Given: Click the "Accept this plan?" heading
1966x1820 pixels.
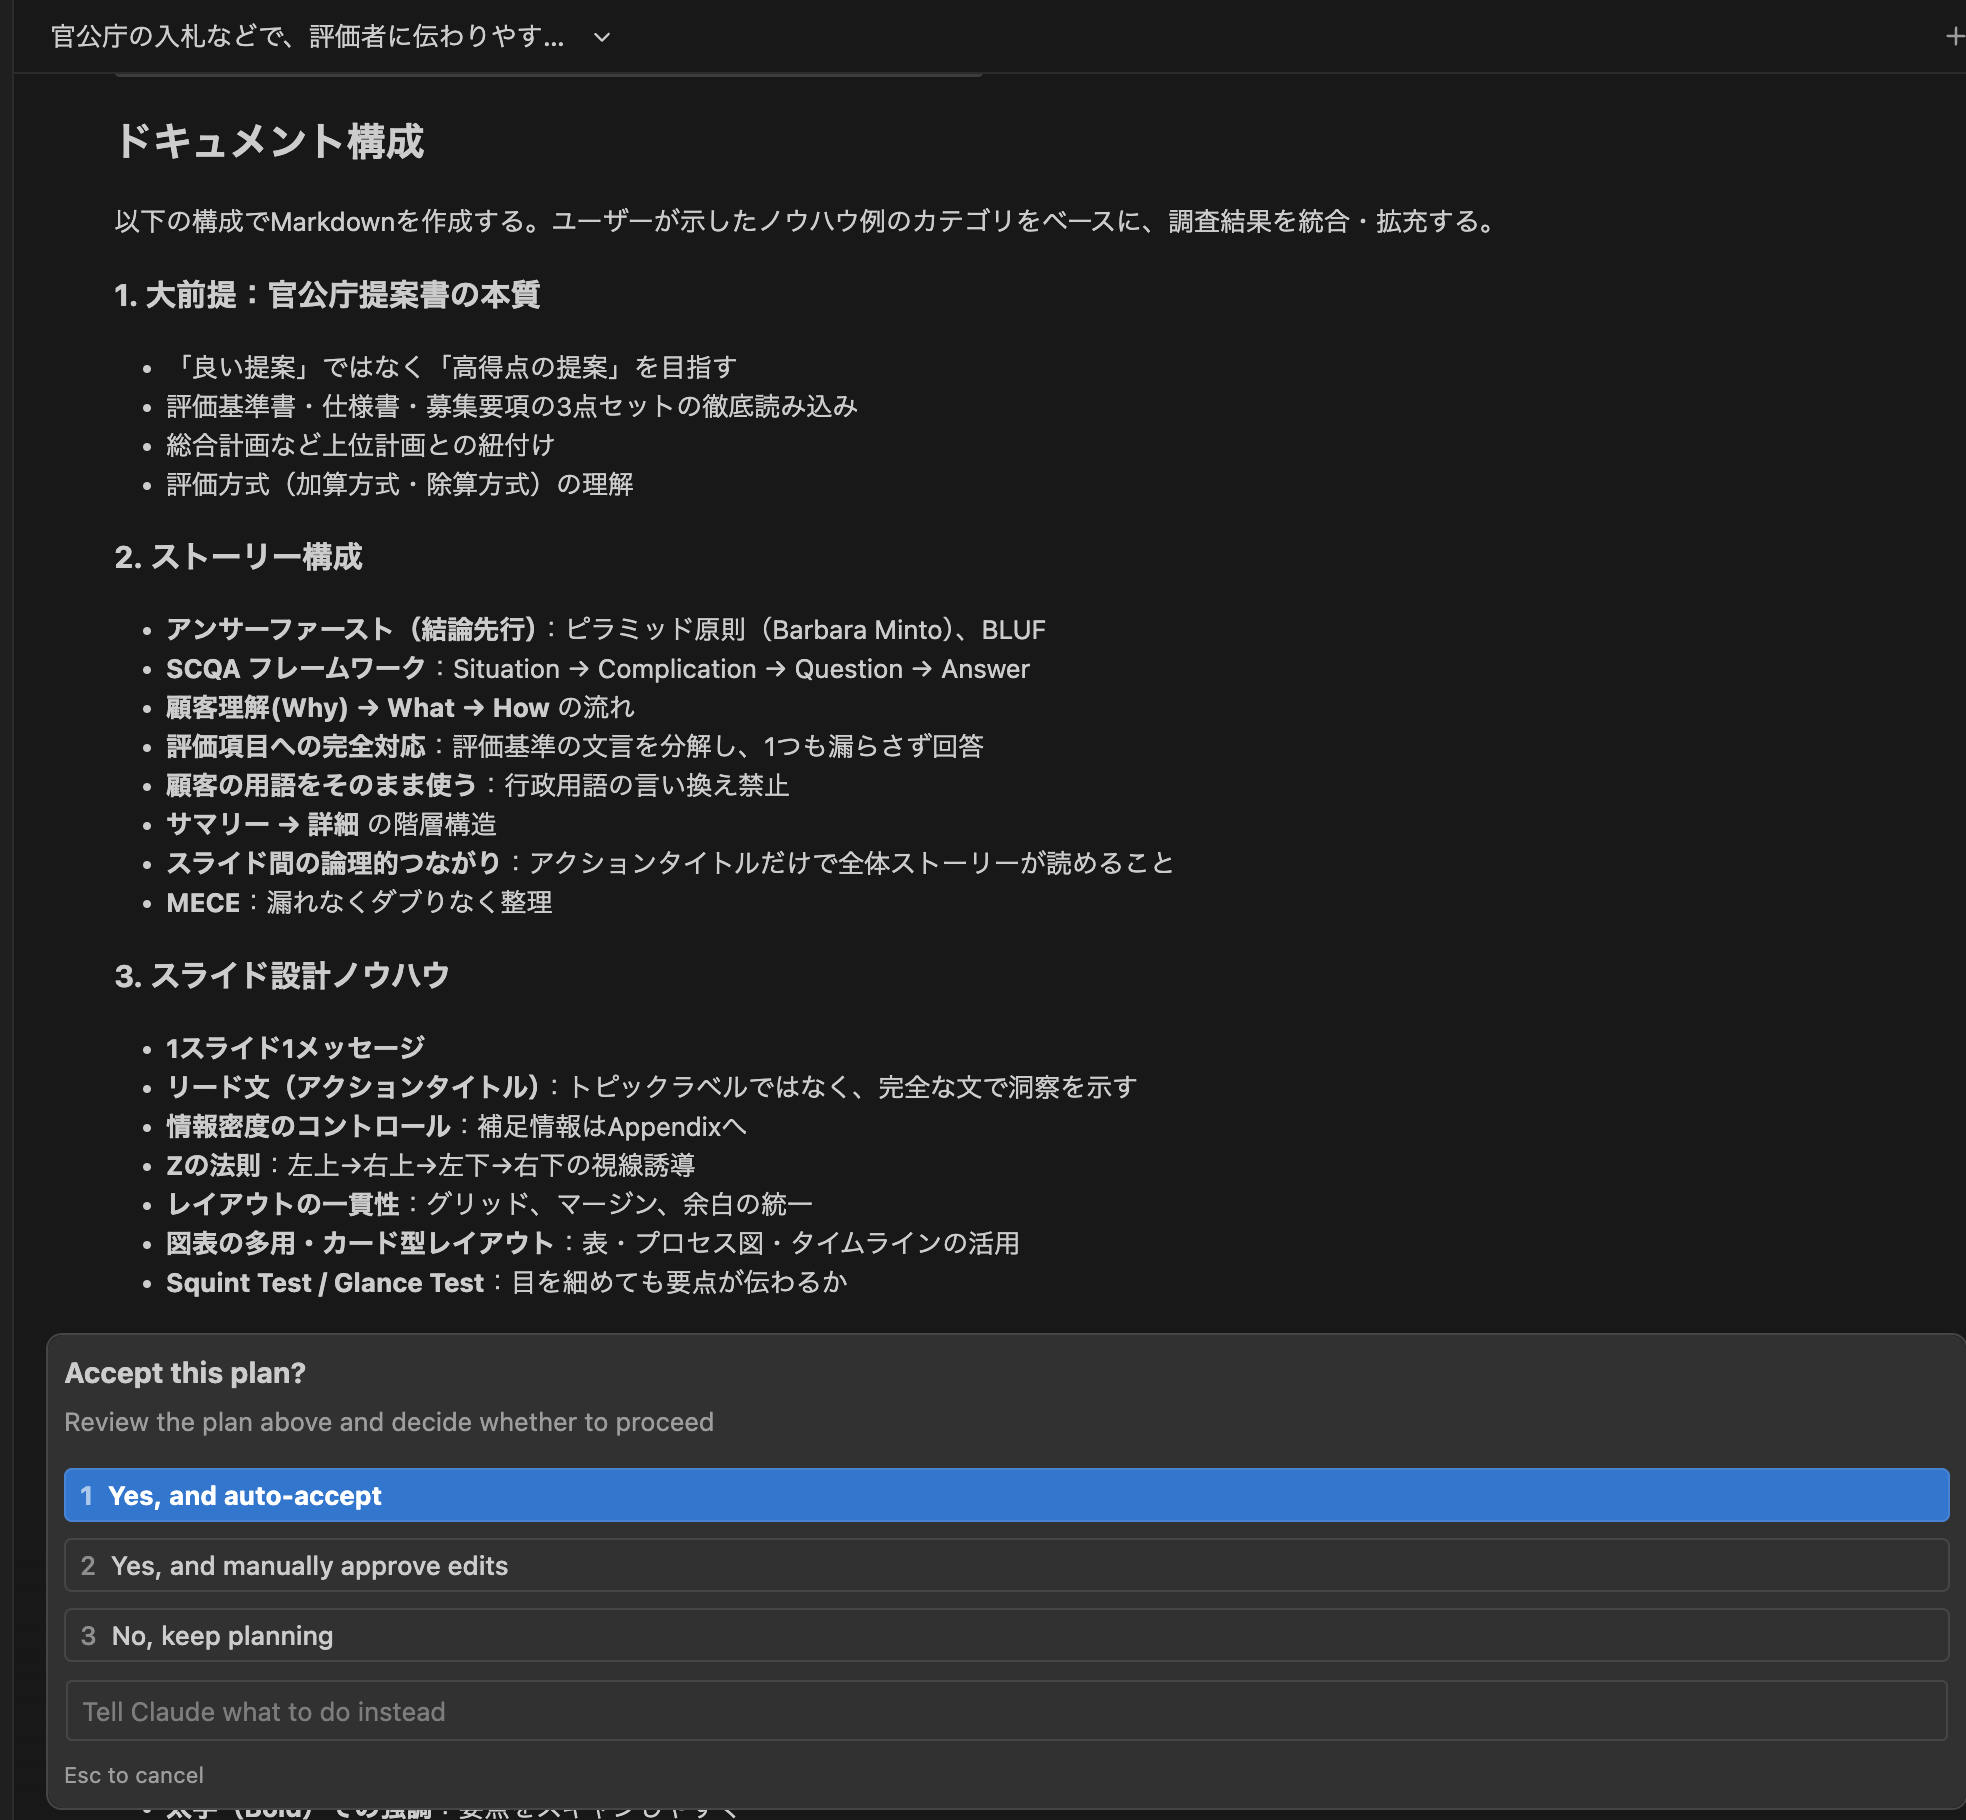Looking at the screenshot, I should point(186,1372).
